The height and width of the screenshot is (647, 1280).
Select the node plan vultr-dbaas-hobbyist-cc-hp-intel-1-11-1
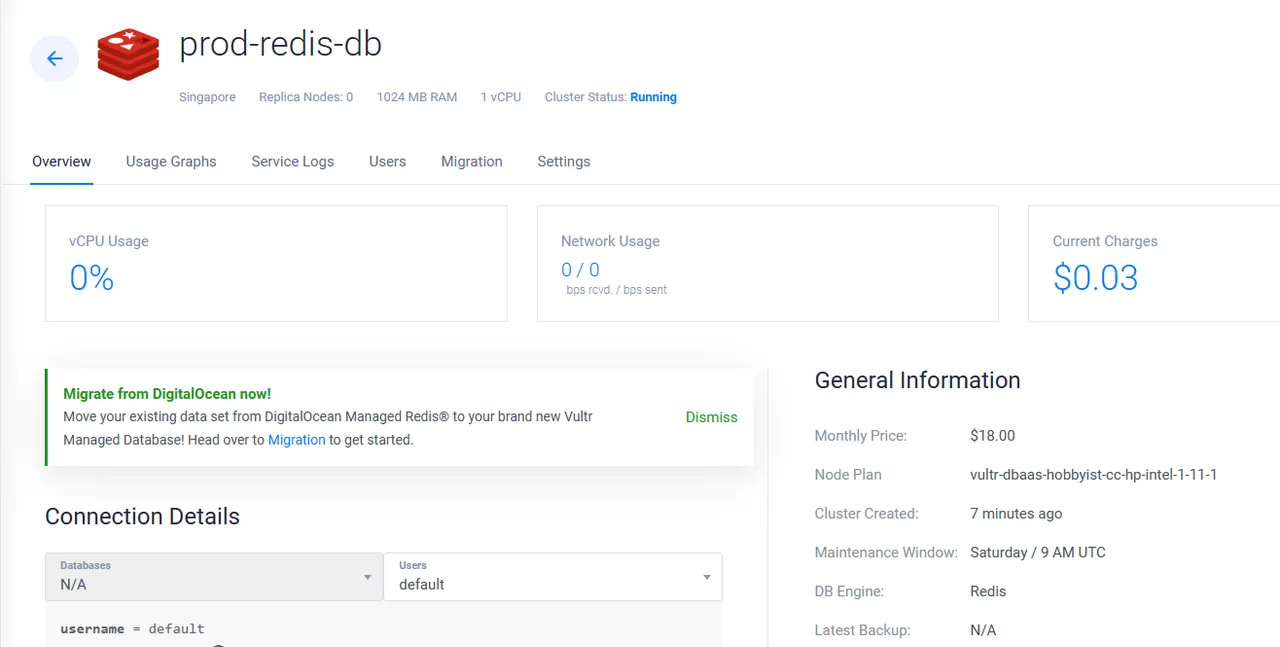[1094, 475]
